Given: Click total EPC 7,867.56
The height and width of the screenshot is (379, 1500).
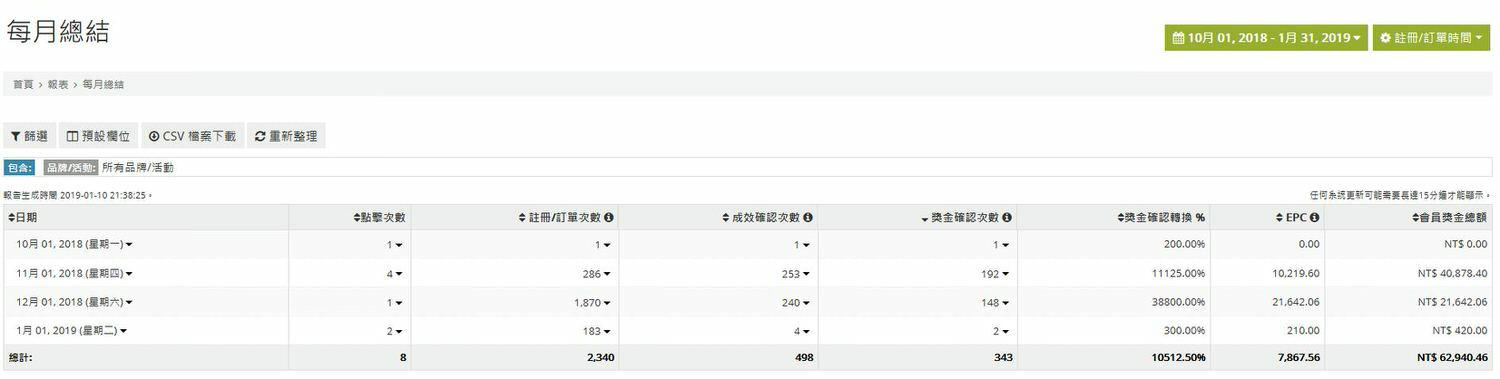Looking at the screenshot, I should 1299,357.
